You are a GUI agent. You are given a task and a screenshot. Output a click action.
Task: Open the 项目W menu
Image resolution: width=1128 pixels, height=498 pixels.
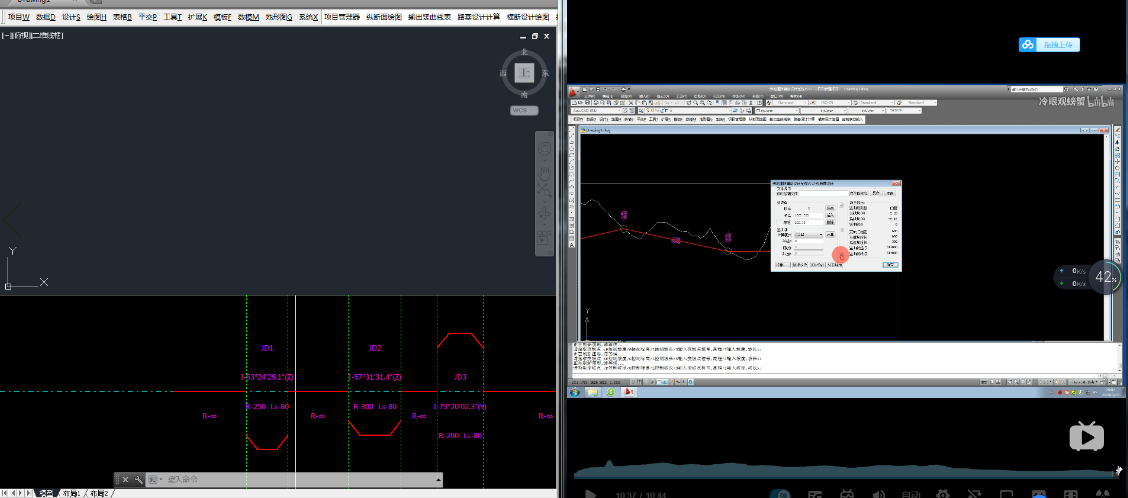click(x=18, y=18)
